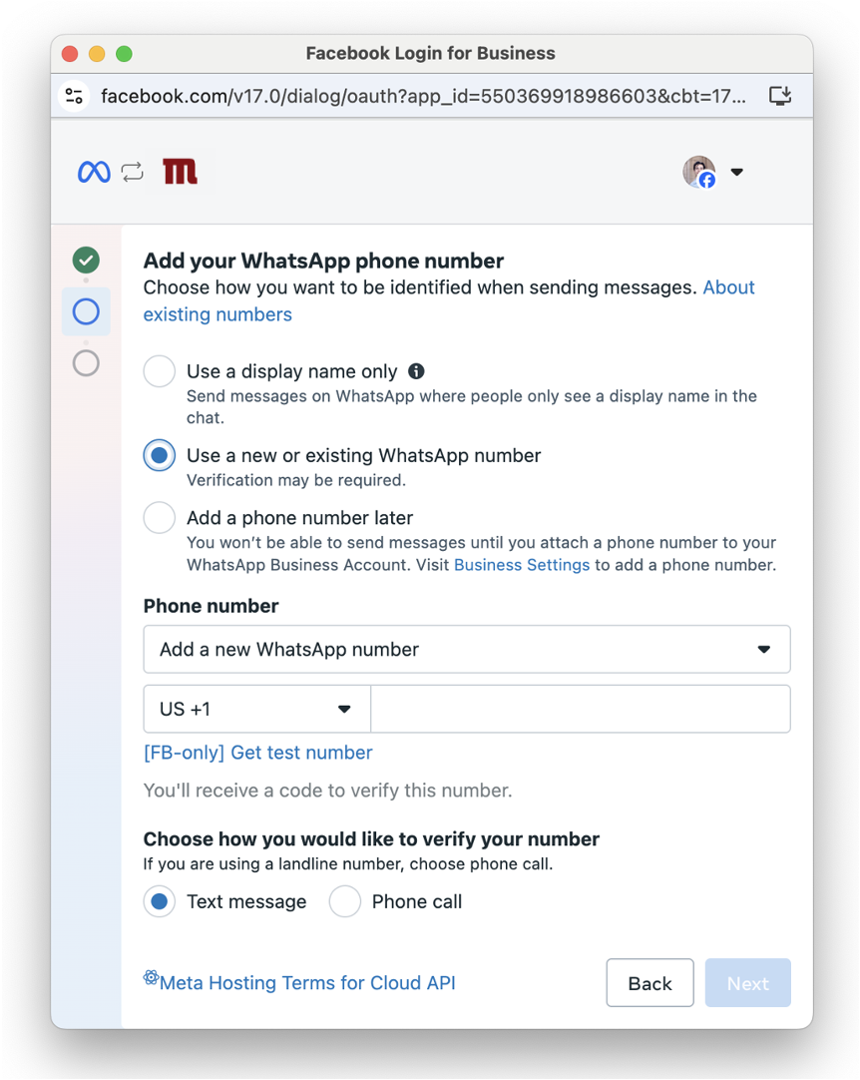
Task: Click the completed step checkmark indicator
Action: [85, 260]
